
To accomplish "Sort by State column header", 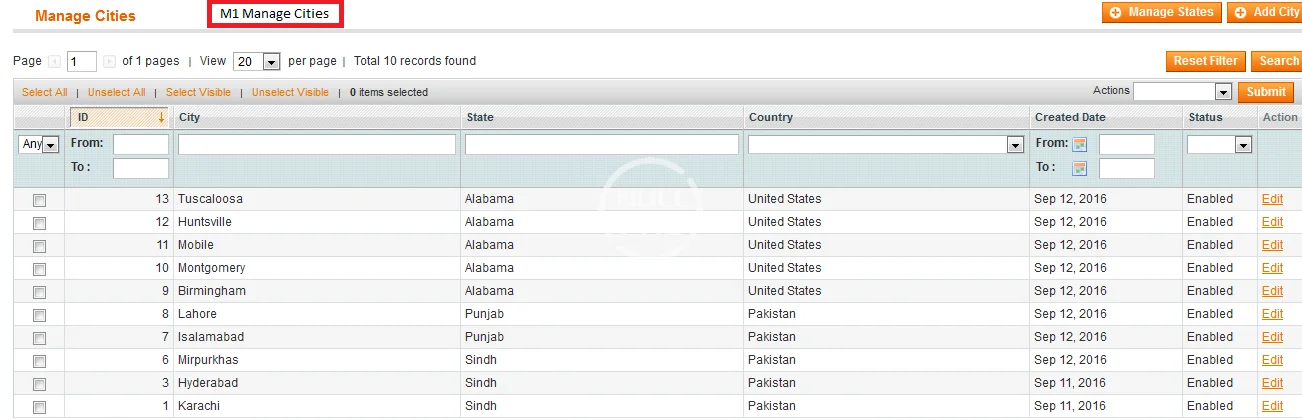I will coord(480,118).
